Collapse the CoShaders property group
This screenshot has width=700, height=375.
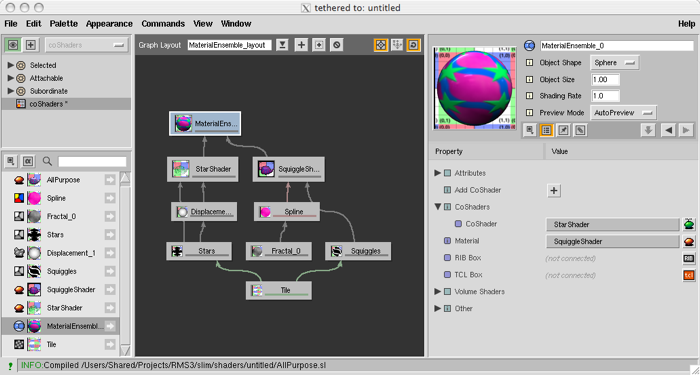tap(438, 207)
